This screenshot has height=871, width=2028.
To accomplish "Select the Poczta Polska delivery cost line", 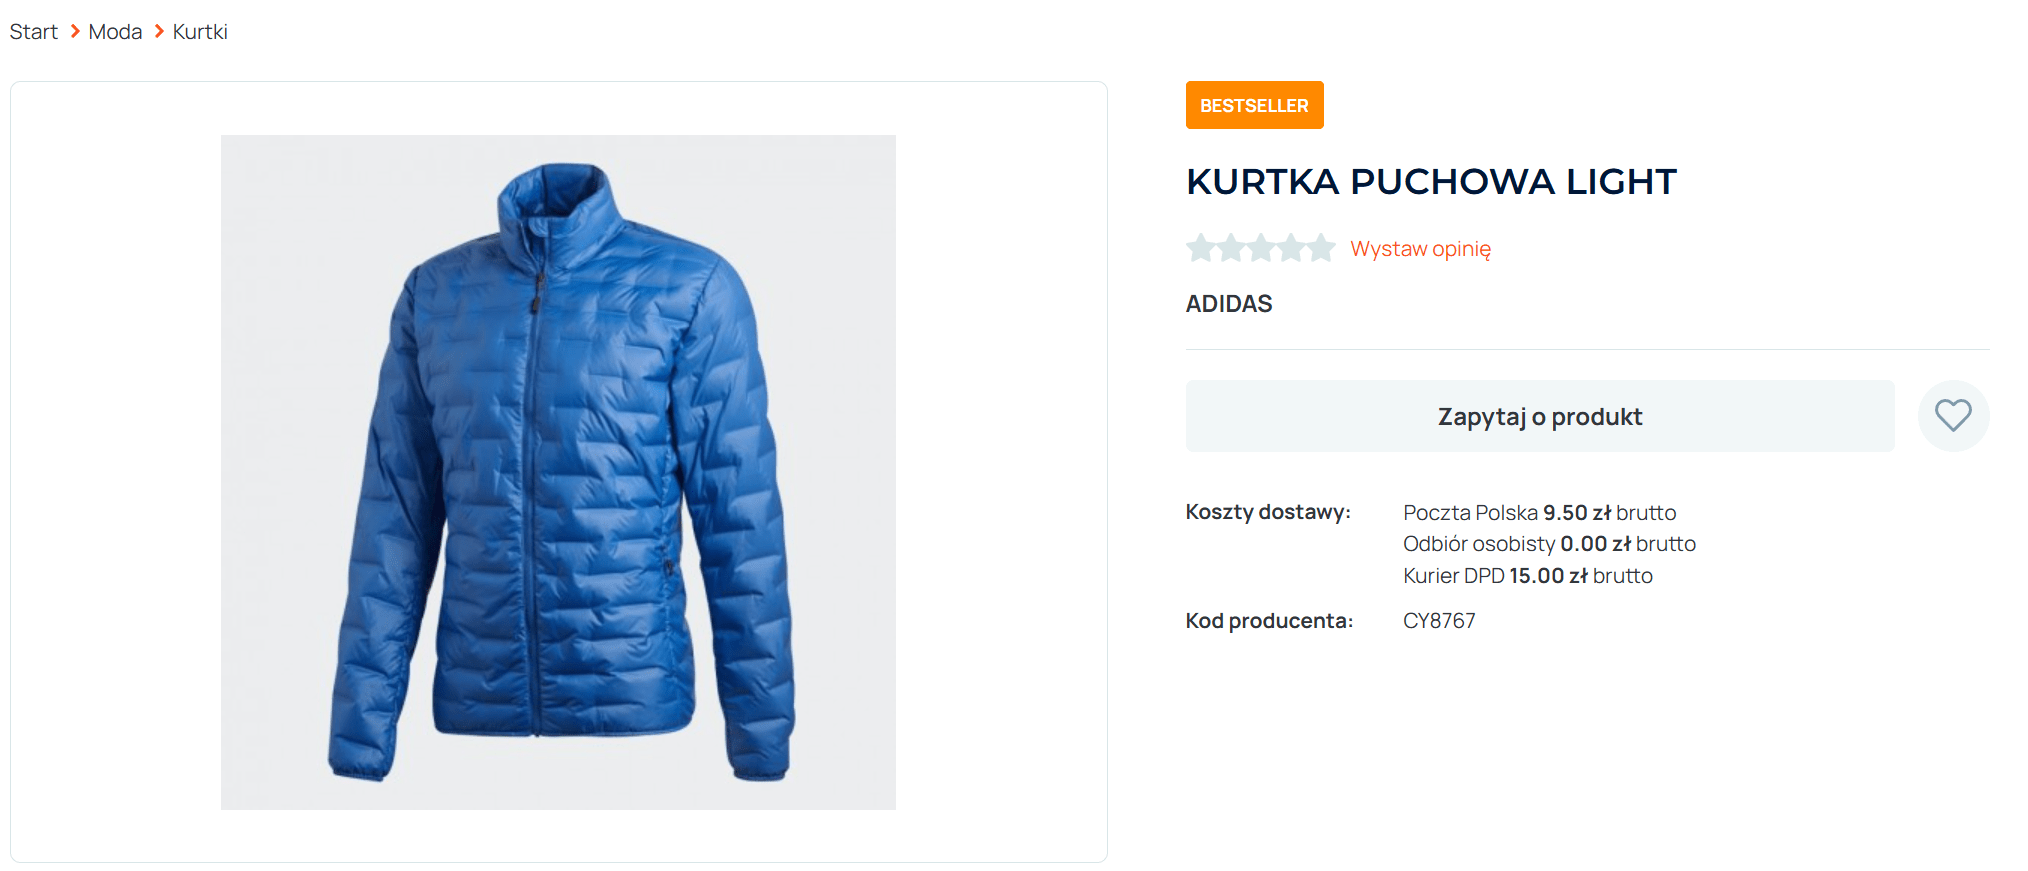I will tap(1539, 513).
